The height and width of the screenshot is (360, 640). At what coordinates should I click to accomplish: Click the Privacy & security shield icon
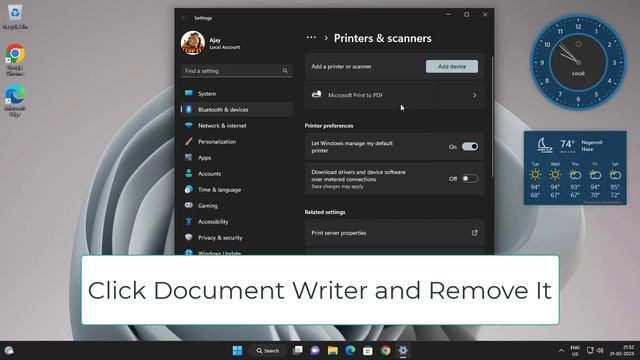(x=189, y=237)
